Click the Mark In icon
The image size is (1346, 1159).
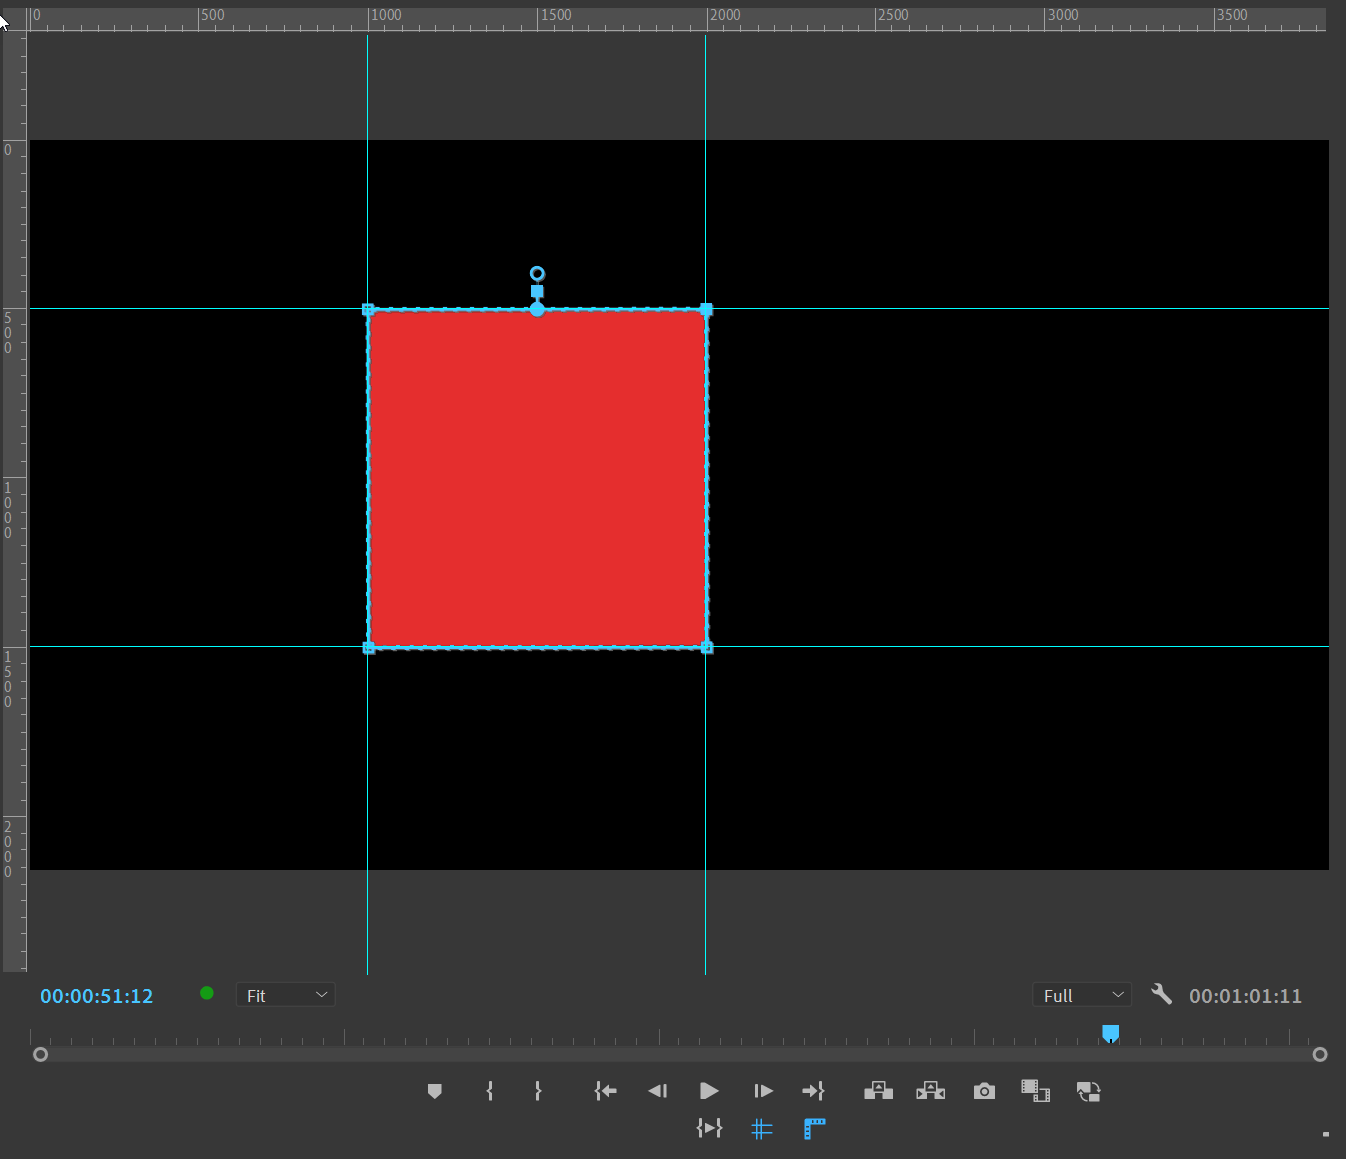click(x=489, y=1091)
